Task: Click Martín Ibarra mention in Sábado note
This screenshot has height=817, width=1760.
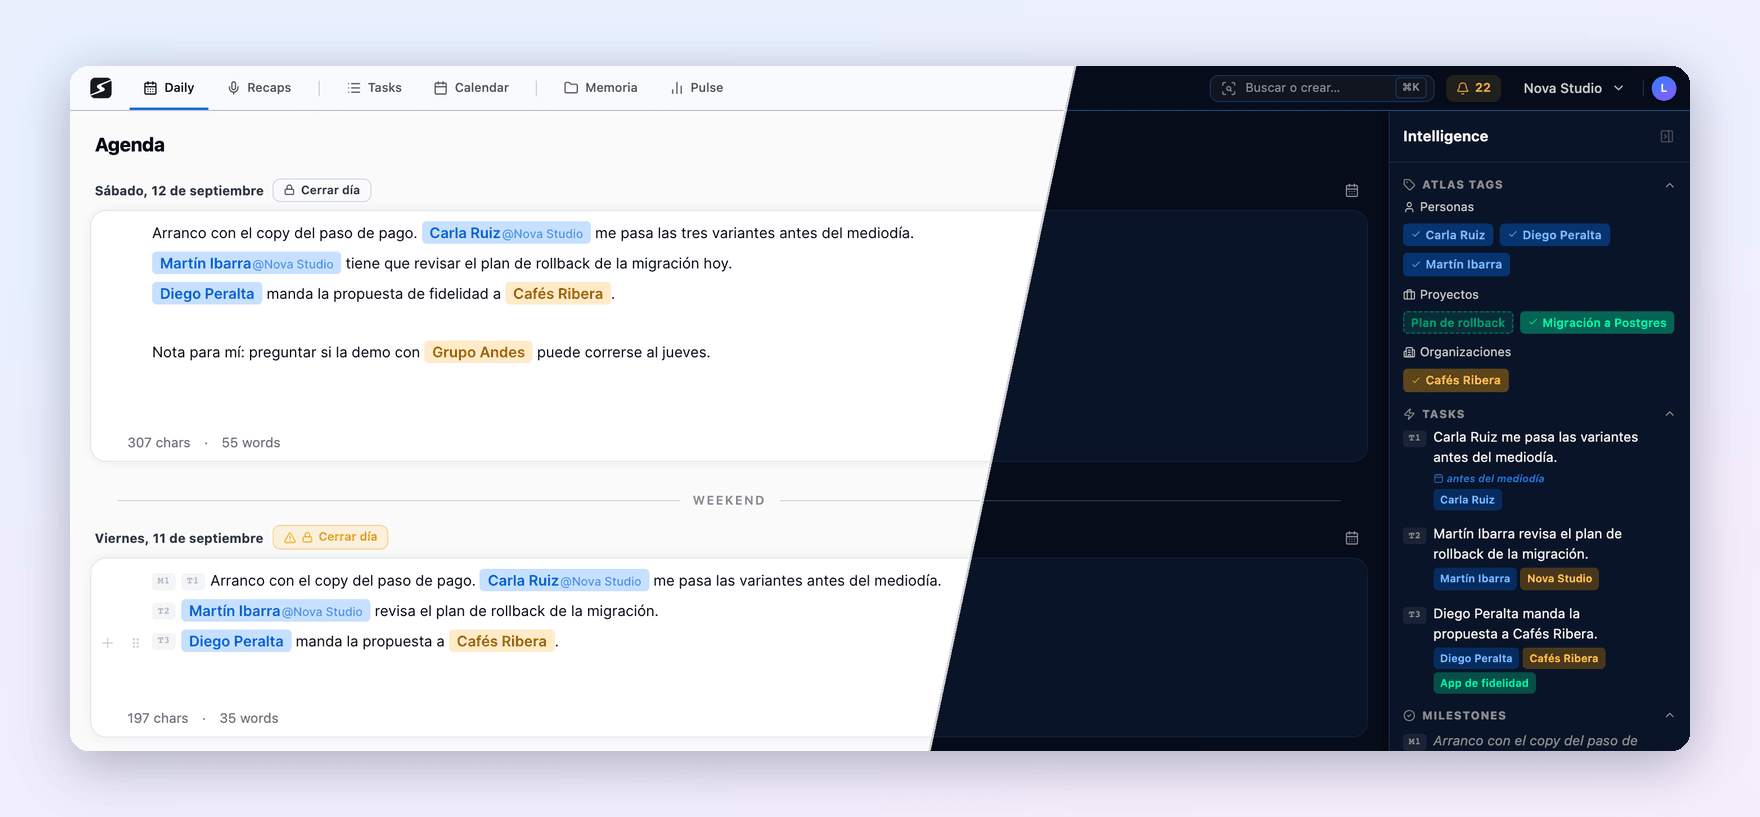Action: tap(247, 263)
